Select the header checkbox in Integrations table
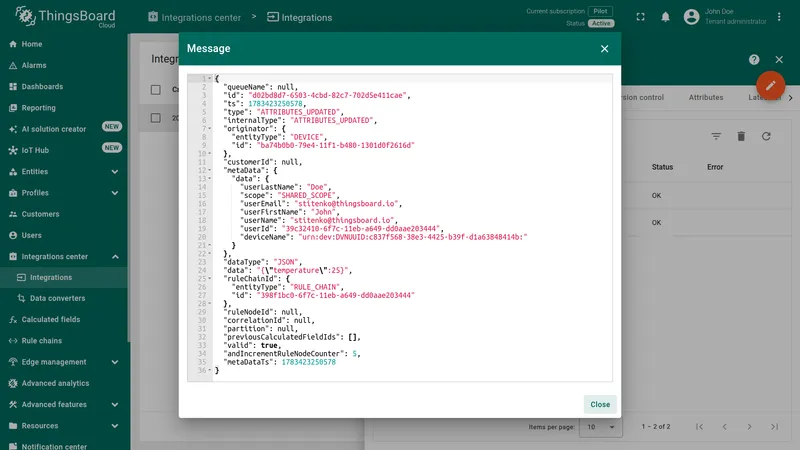 click(156, 90)
